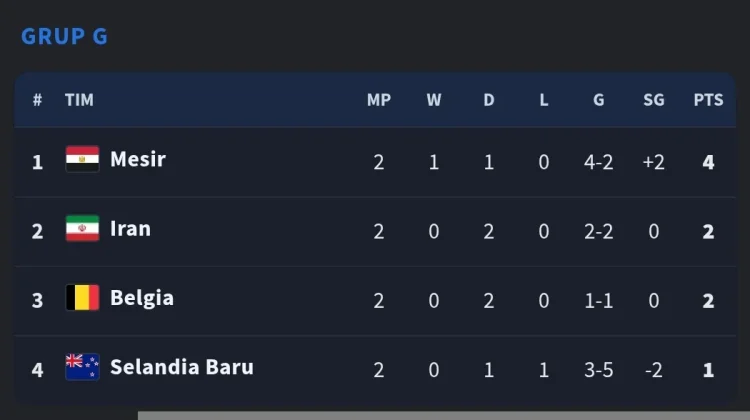Click the MP column header
This screenshot has width=750, height=420.
point(379,99)
